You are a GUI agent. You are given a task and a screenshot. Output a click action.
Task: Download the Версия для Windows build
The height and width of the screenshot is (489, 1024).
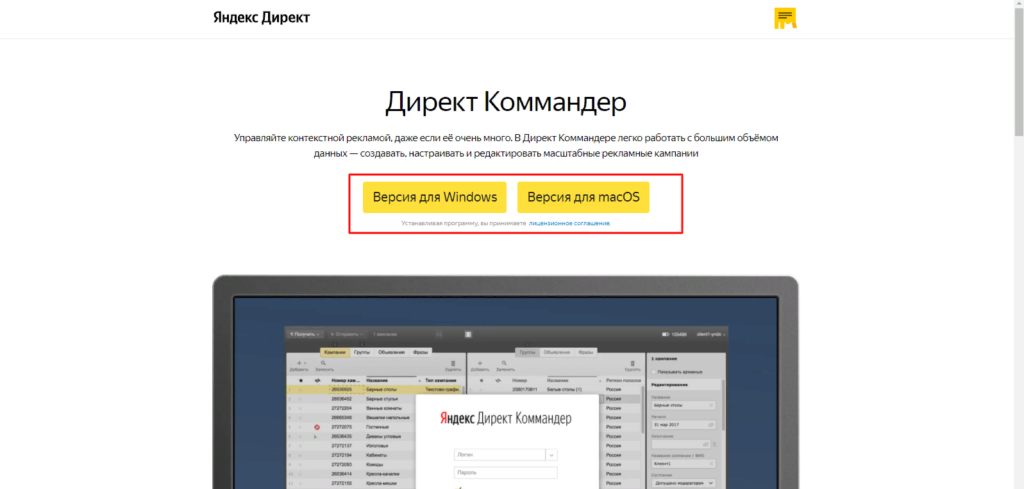(435, 197)
